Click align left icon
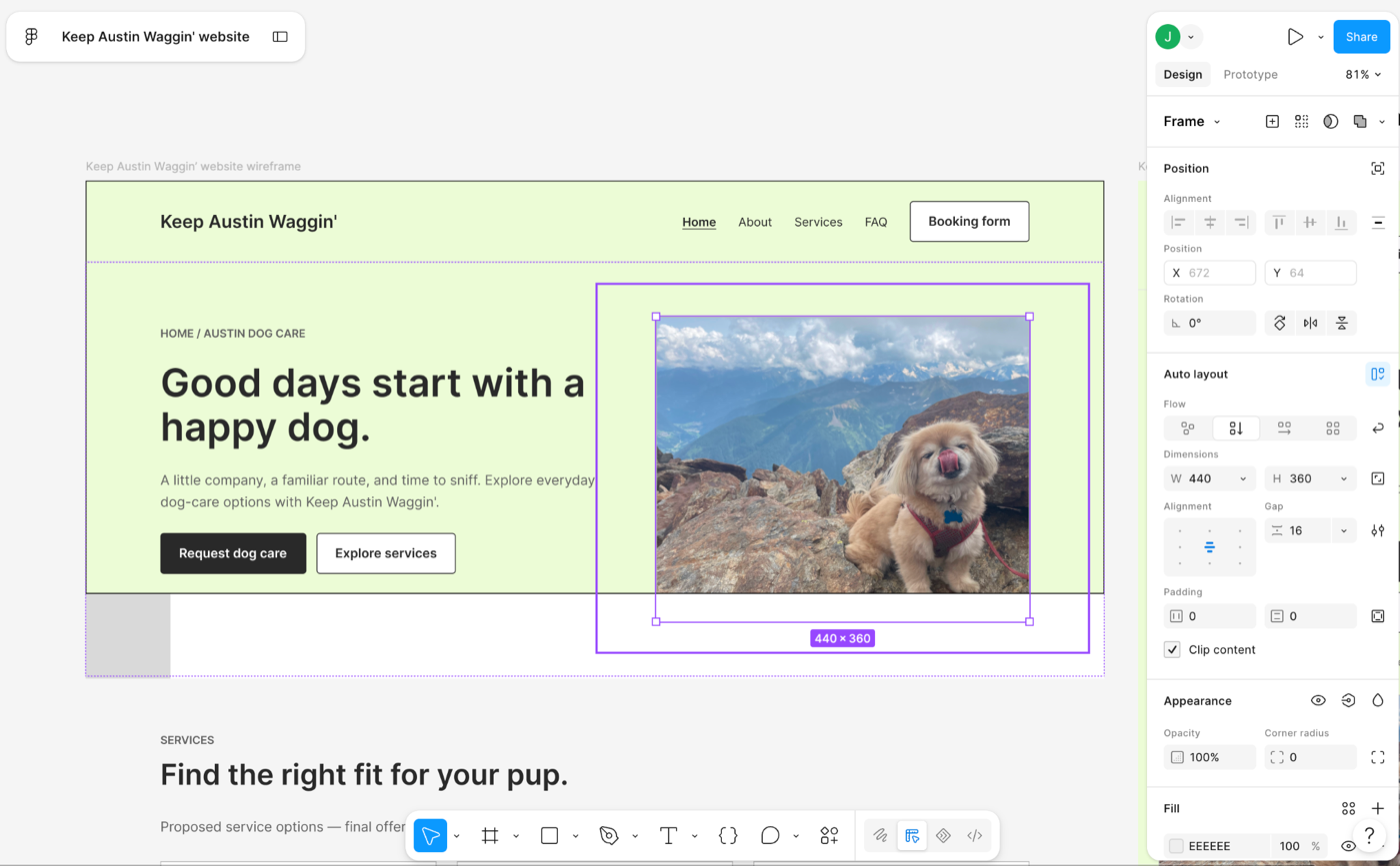Image resolution: width=1400 pixels, height=866 pixels. pyautogui.click(x=1179, y=222)
